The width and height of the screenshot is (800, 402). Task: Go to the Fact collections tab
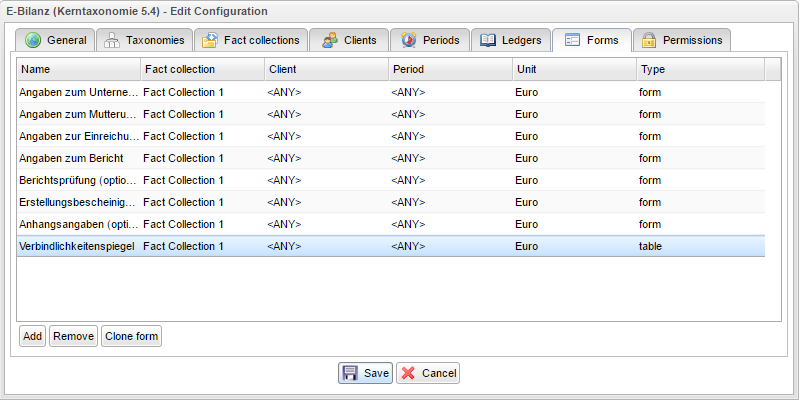(x=251, y=40)
